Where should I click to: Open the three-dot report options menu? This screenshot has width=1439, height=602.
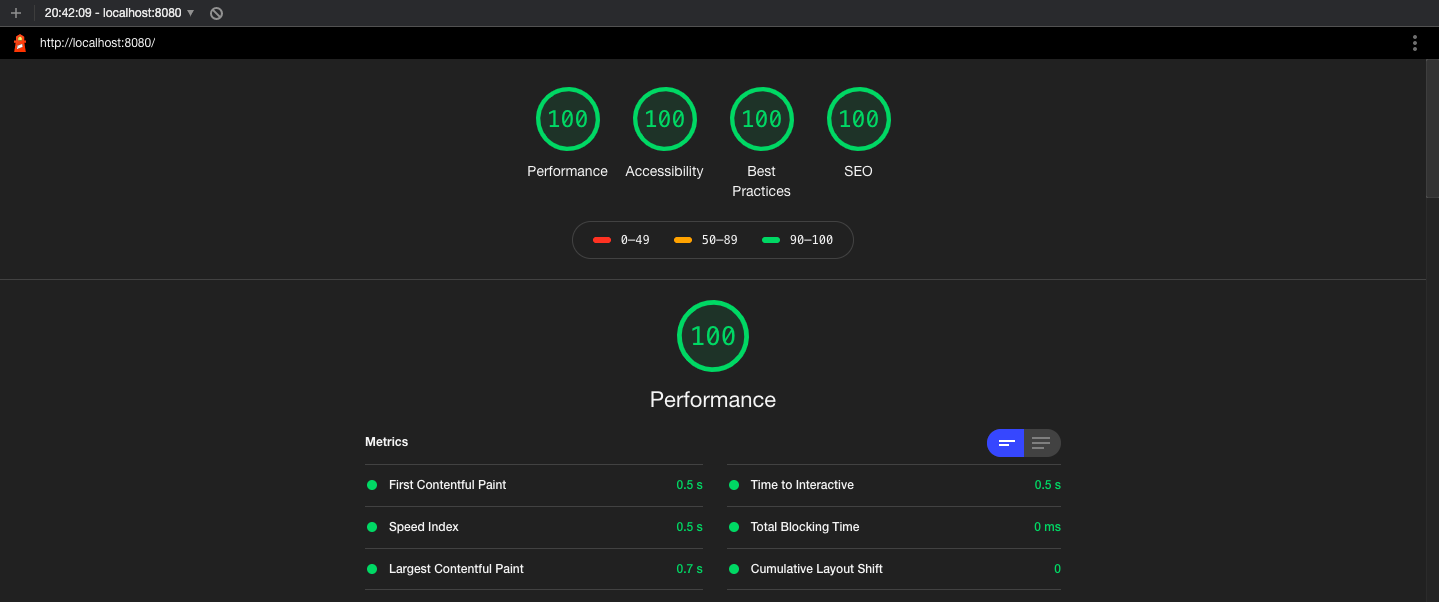coord(1414,43)
